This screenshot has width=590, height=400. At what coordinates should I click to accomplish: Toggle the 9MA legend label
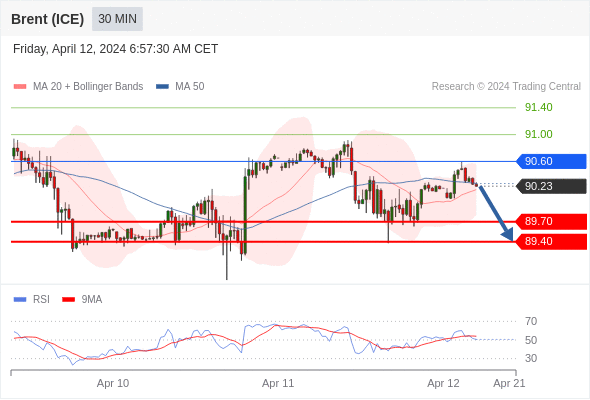pyautogui.click(x=92, y=300)
